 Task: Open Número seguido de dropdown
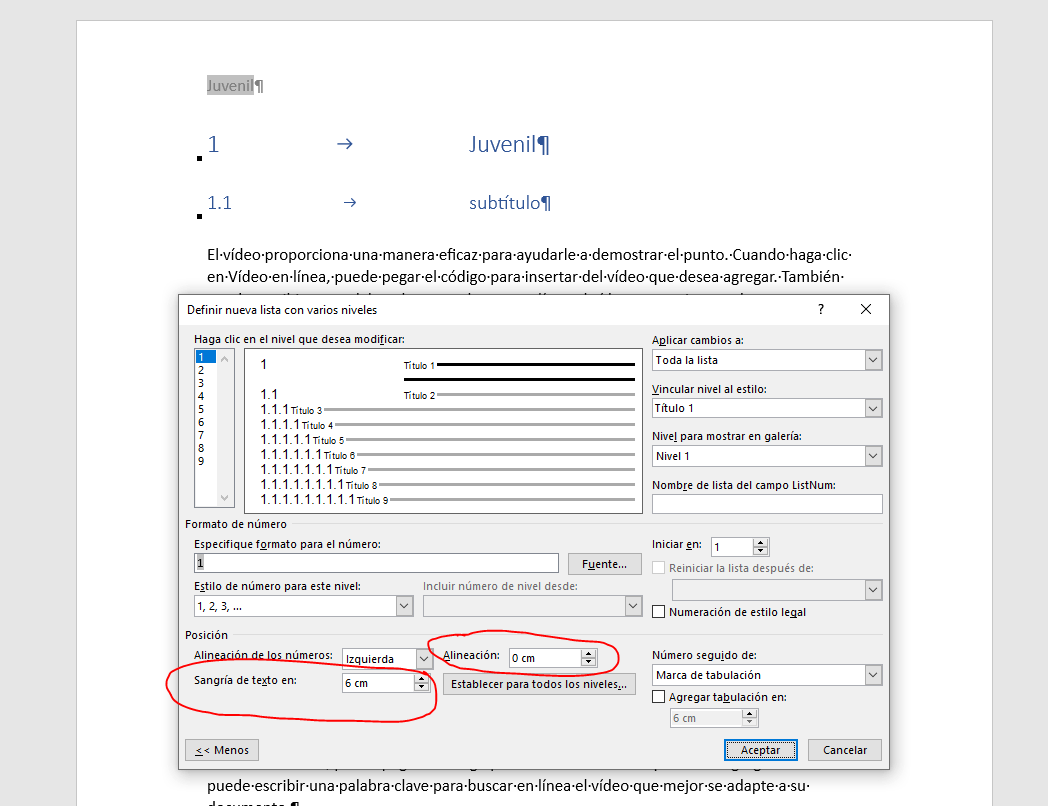pos(873,675)
